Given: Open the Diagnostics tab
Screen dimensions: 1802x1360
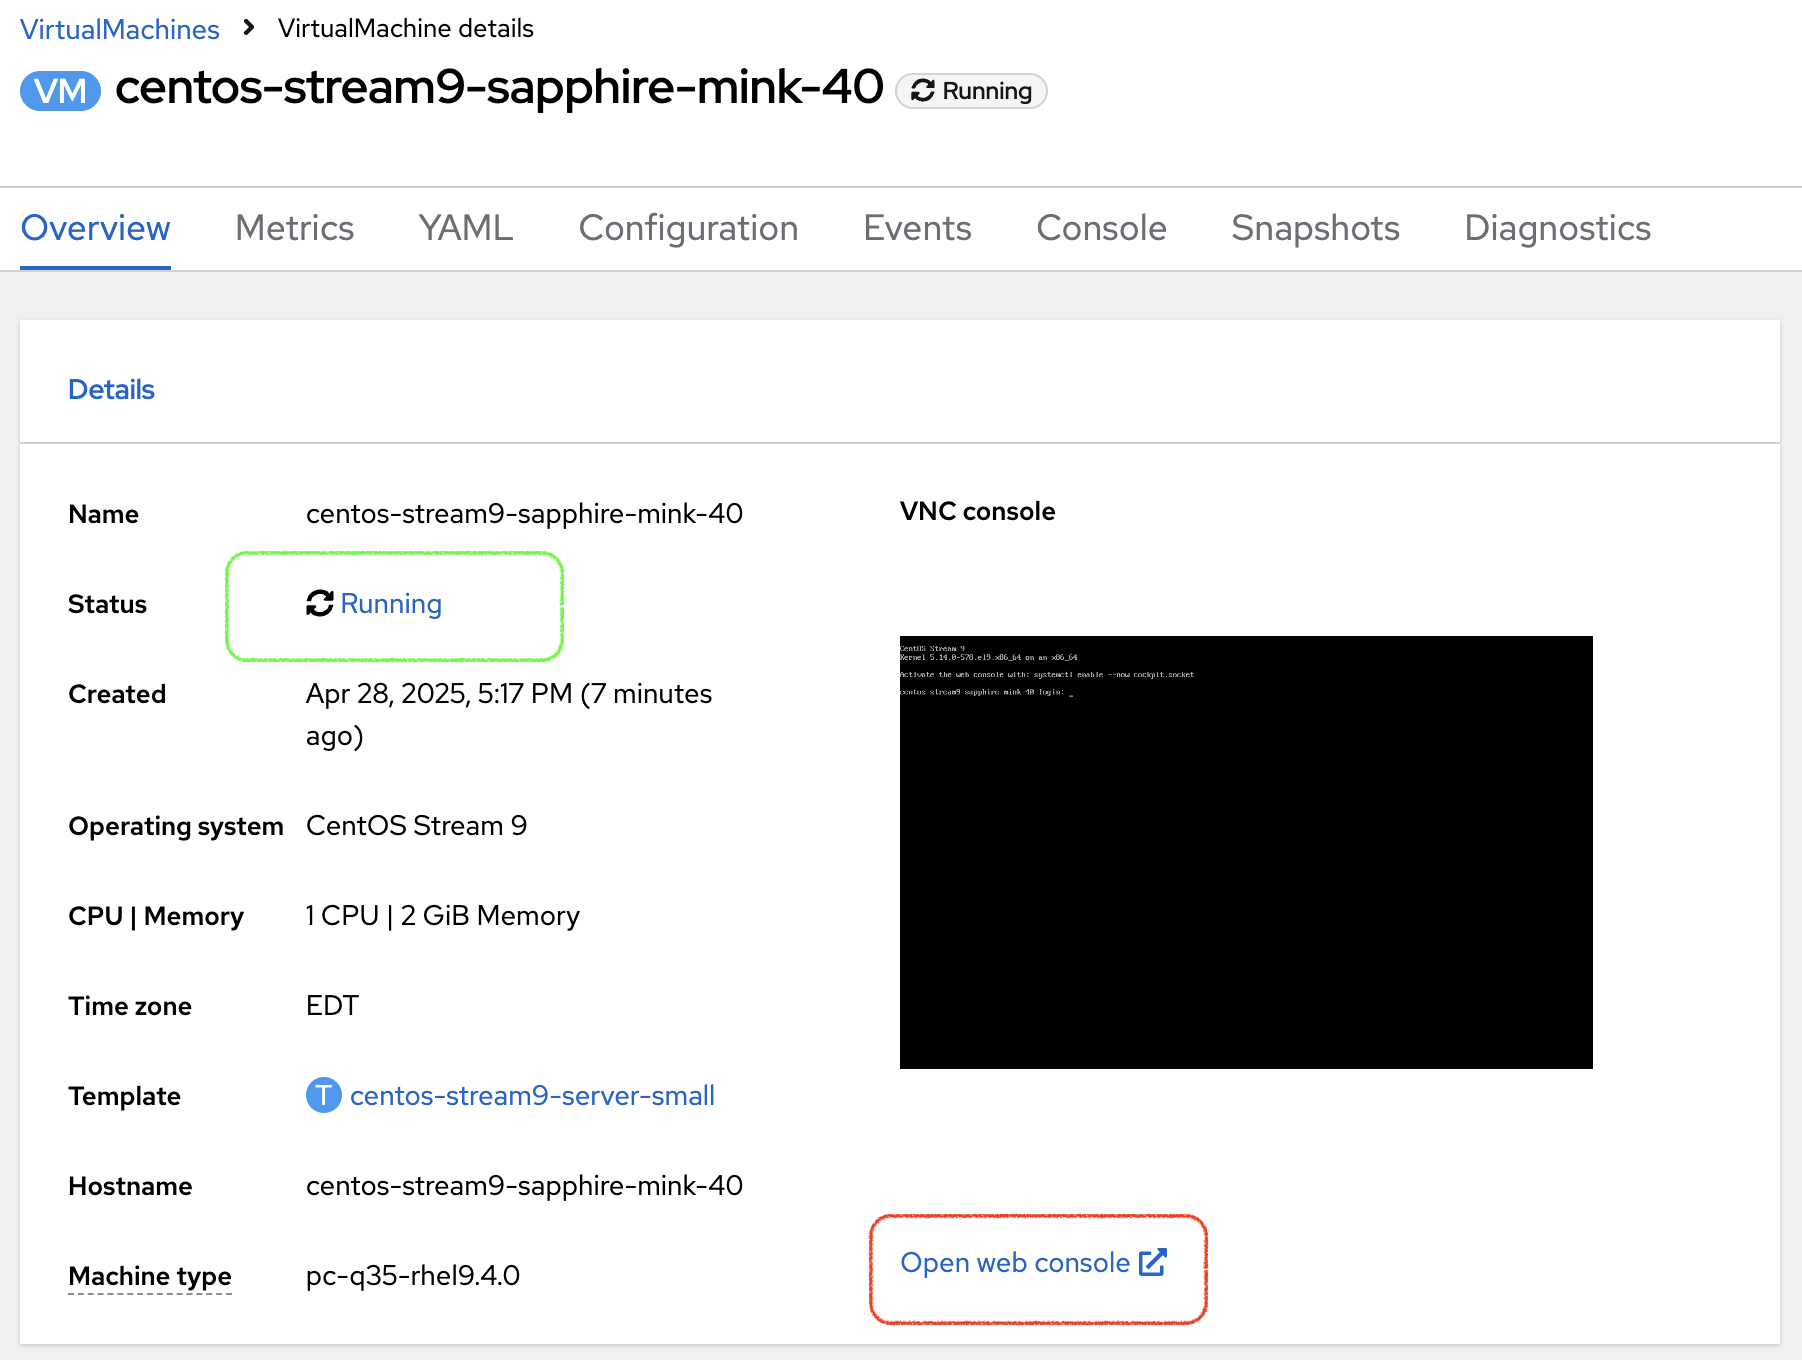Looking at the screenshot, I should click(1556, 229).
